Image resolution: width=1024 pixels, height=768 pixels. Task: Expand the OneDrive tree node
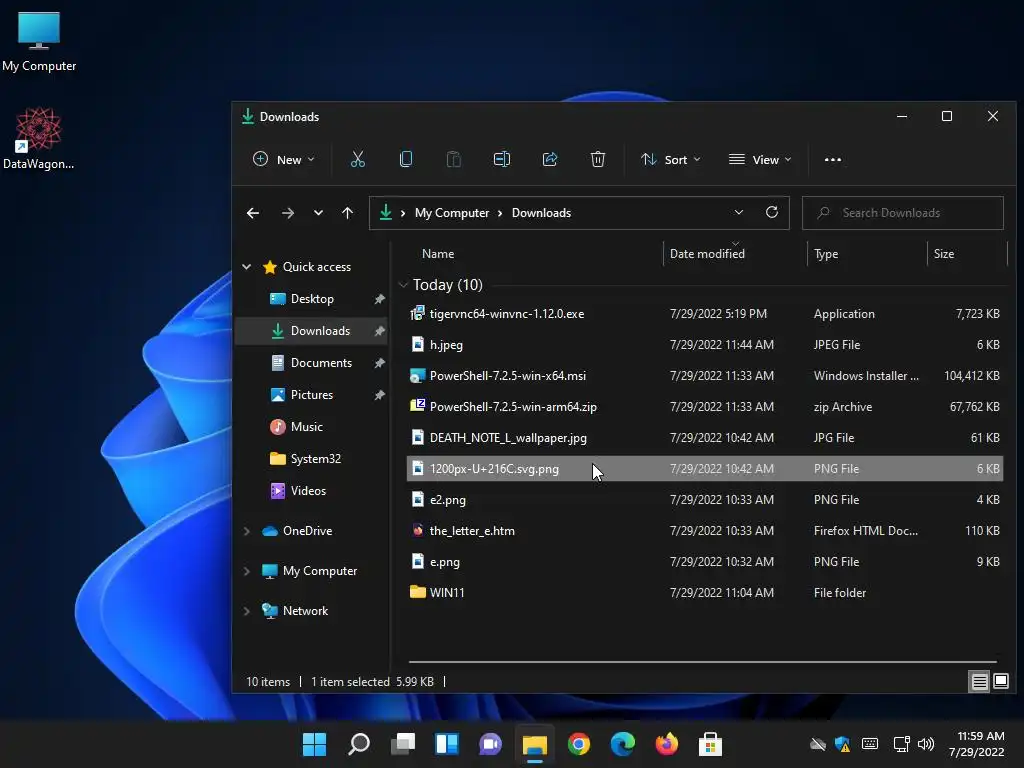click(x=247, y=531)
